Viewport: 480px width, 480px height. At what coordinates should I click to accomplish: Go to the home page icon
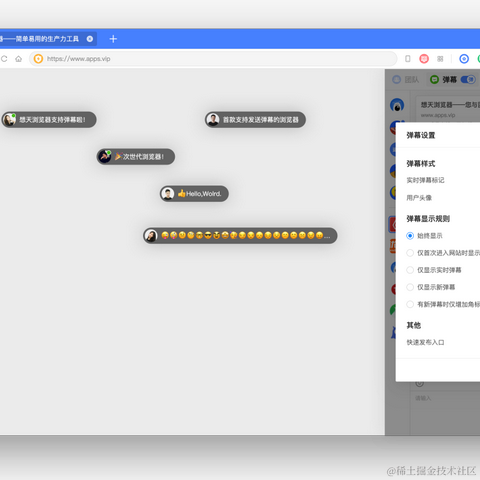(x=19, y=59)
